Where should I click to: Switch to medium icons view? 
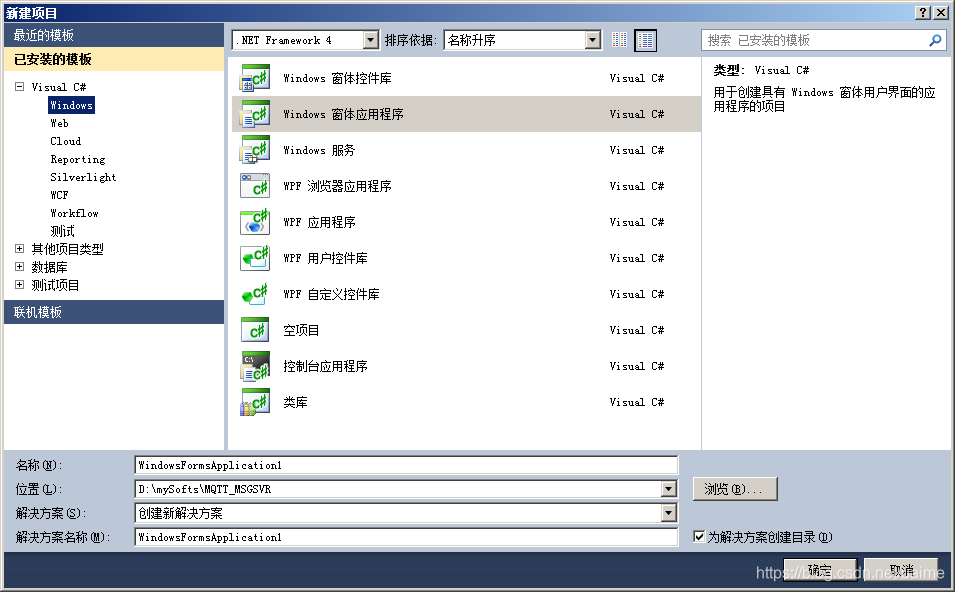[619, 40]
